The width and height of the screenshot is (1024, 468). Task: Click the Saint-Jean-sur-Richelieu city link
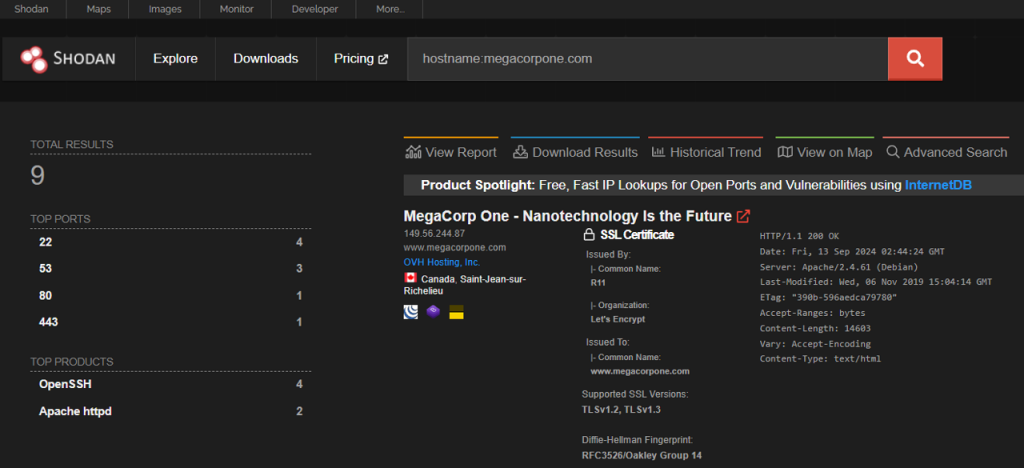(465, 285)
